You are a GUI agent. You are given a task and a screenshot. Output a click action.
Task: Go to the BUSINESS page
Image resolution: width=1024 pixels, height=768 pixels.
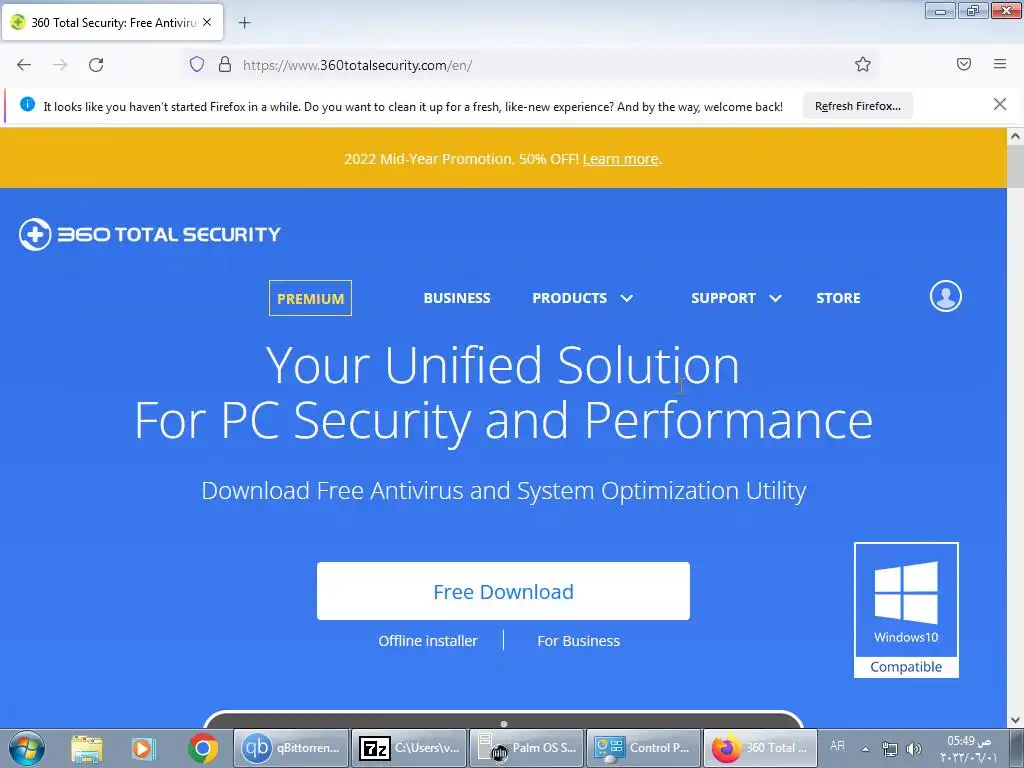(x=457, y=298)
